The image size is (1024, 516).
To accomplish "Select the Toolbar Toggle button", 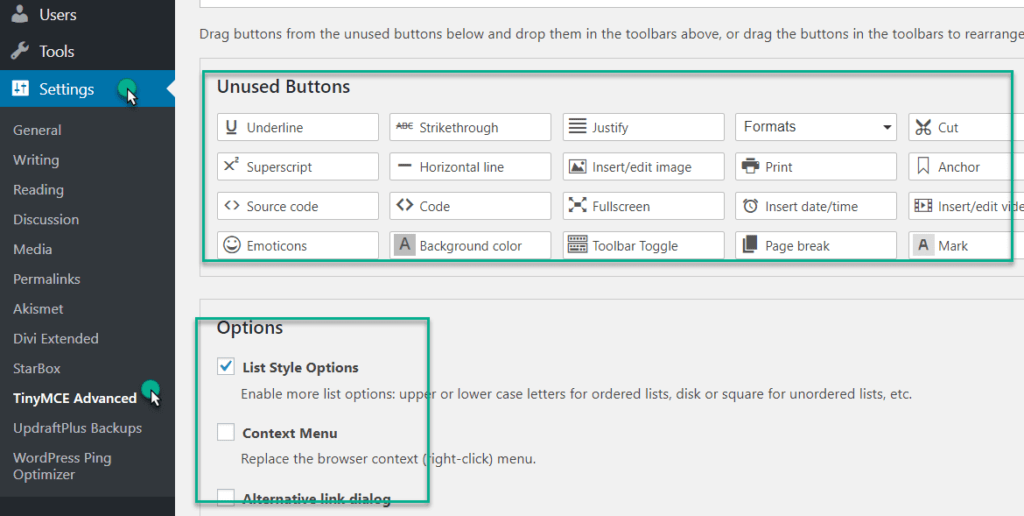I will (643, 245).
